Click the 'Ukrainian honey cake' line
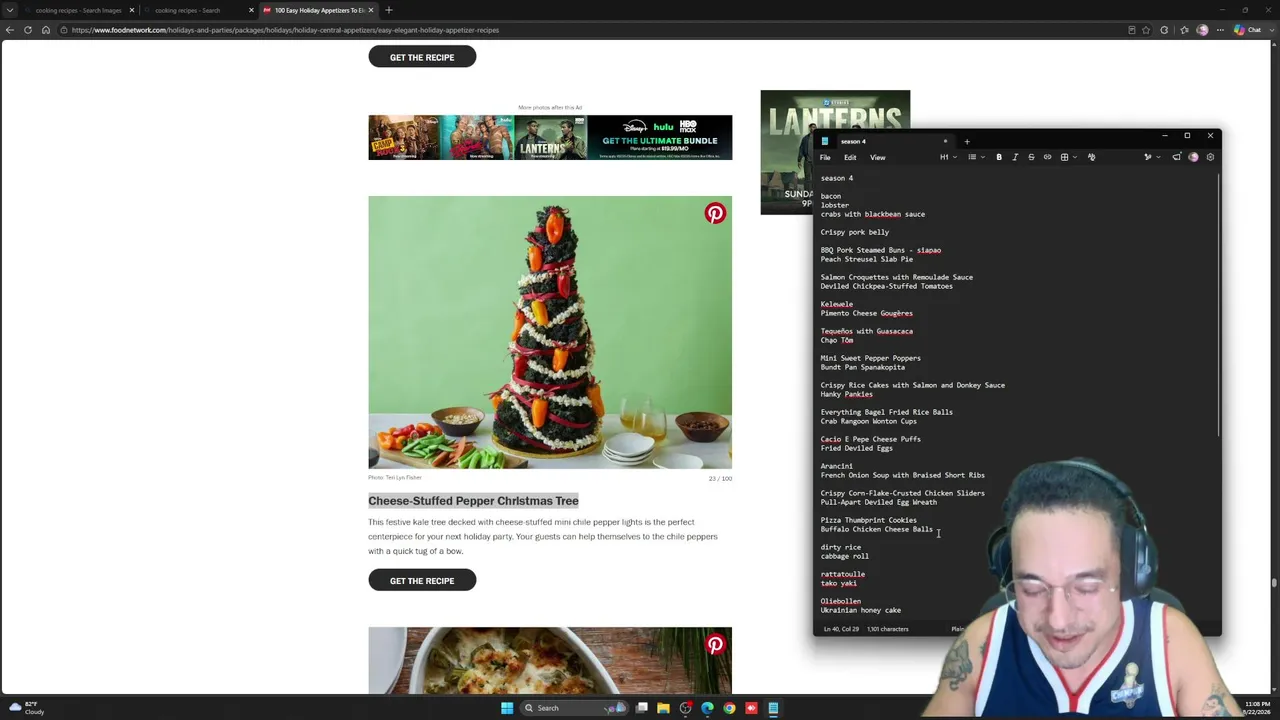The height and width of the screenshot is (720, 1280). coord(861,610)
